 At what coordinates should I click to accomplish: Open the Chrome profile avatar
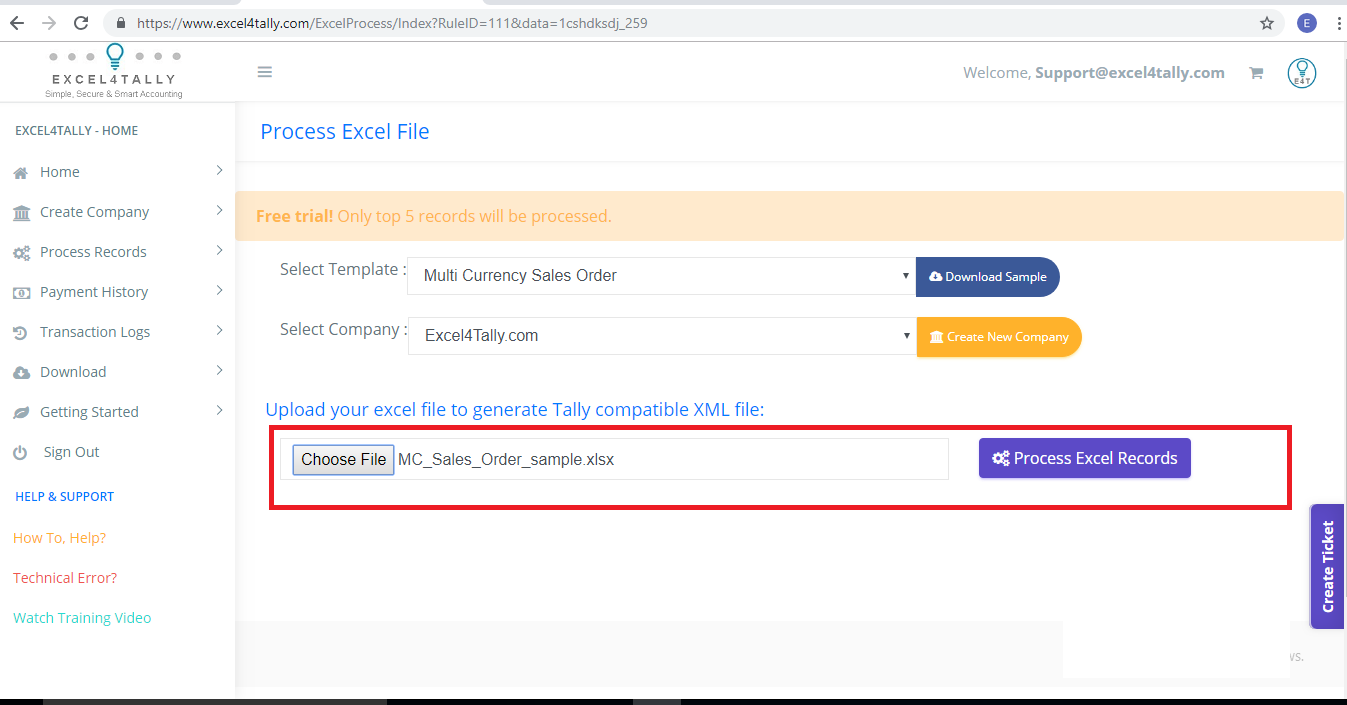[x=1306, y=23]
